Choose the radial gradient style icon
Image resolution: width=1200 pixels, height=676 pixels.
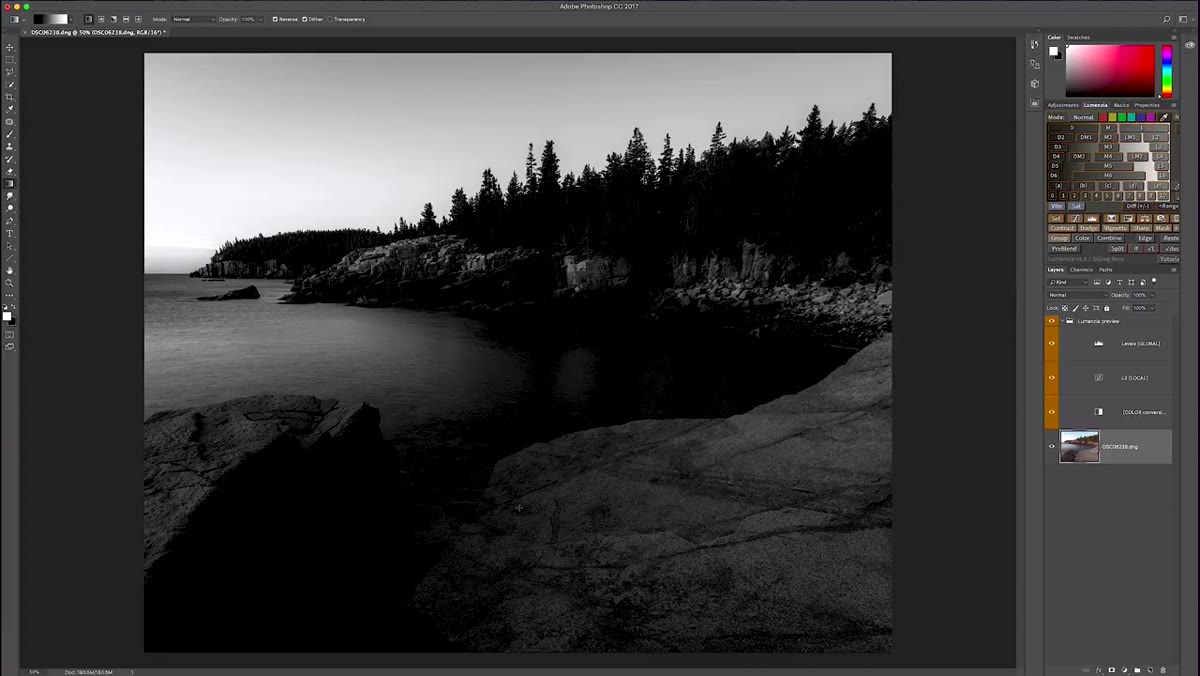(101, 19)
